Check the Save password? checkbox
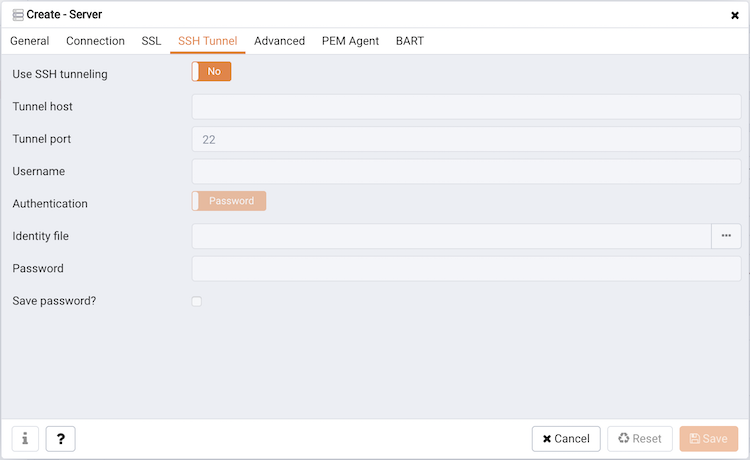Screen dimensions: 750x460 [x=197, y=301]
